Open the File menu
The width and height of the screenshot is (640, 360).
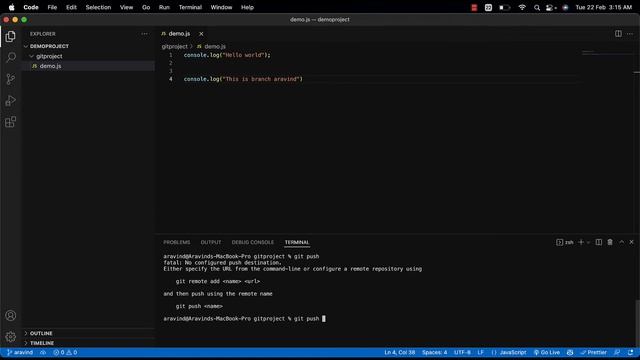[52, 7]
